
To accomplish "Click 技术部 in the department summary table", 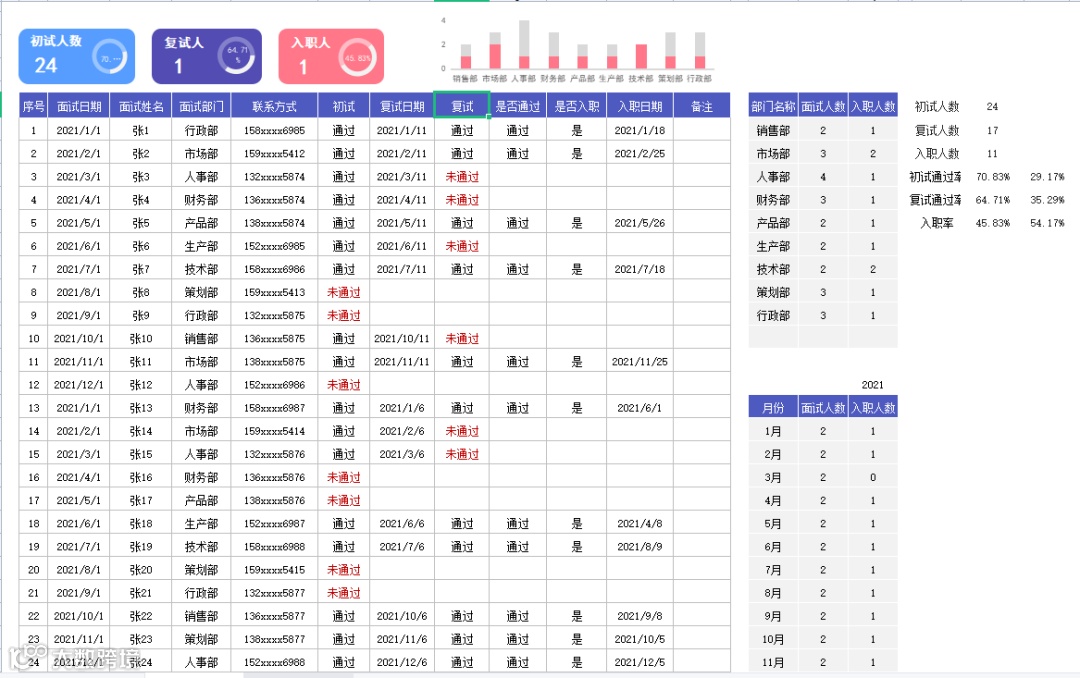I will click(x=773, y=269).
